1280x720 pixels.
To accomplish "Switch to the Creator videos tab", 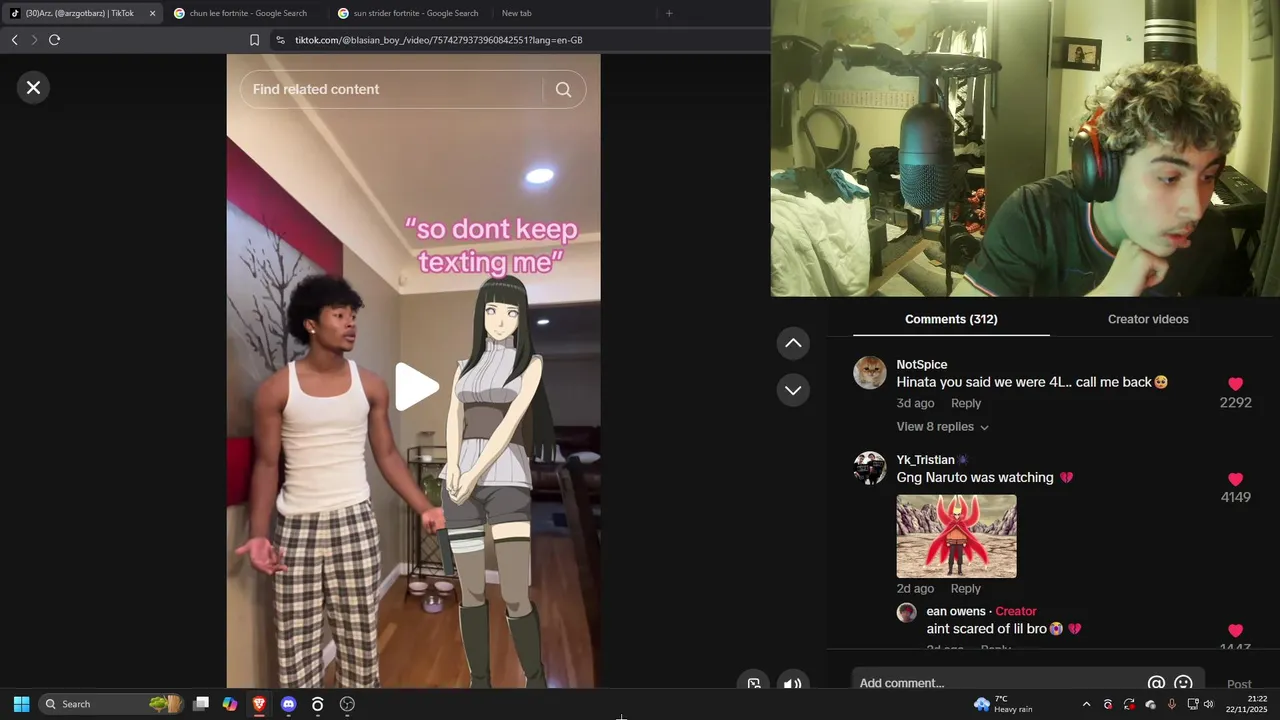I will tap(1148, 319).
